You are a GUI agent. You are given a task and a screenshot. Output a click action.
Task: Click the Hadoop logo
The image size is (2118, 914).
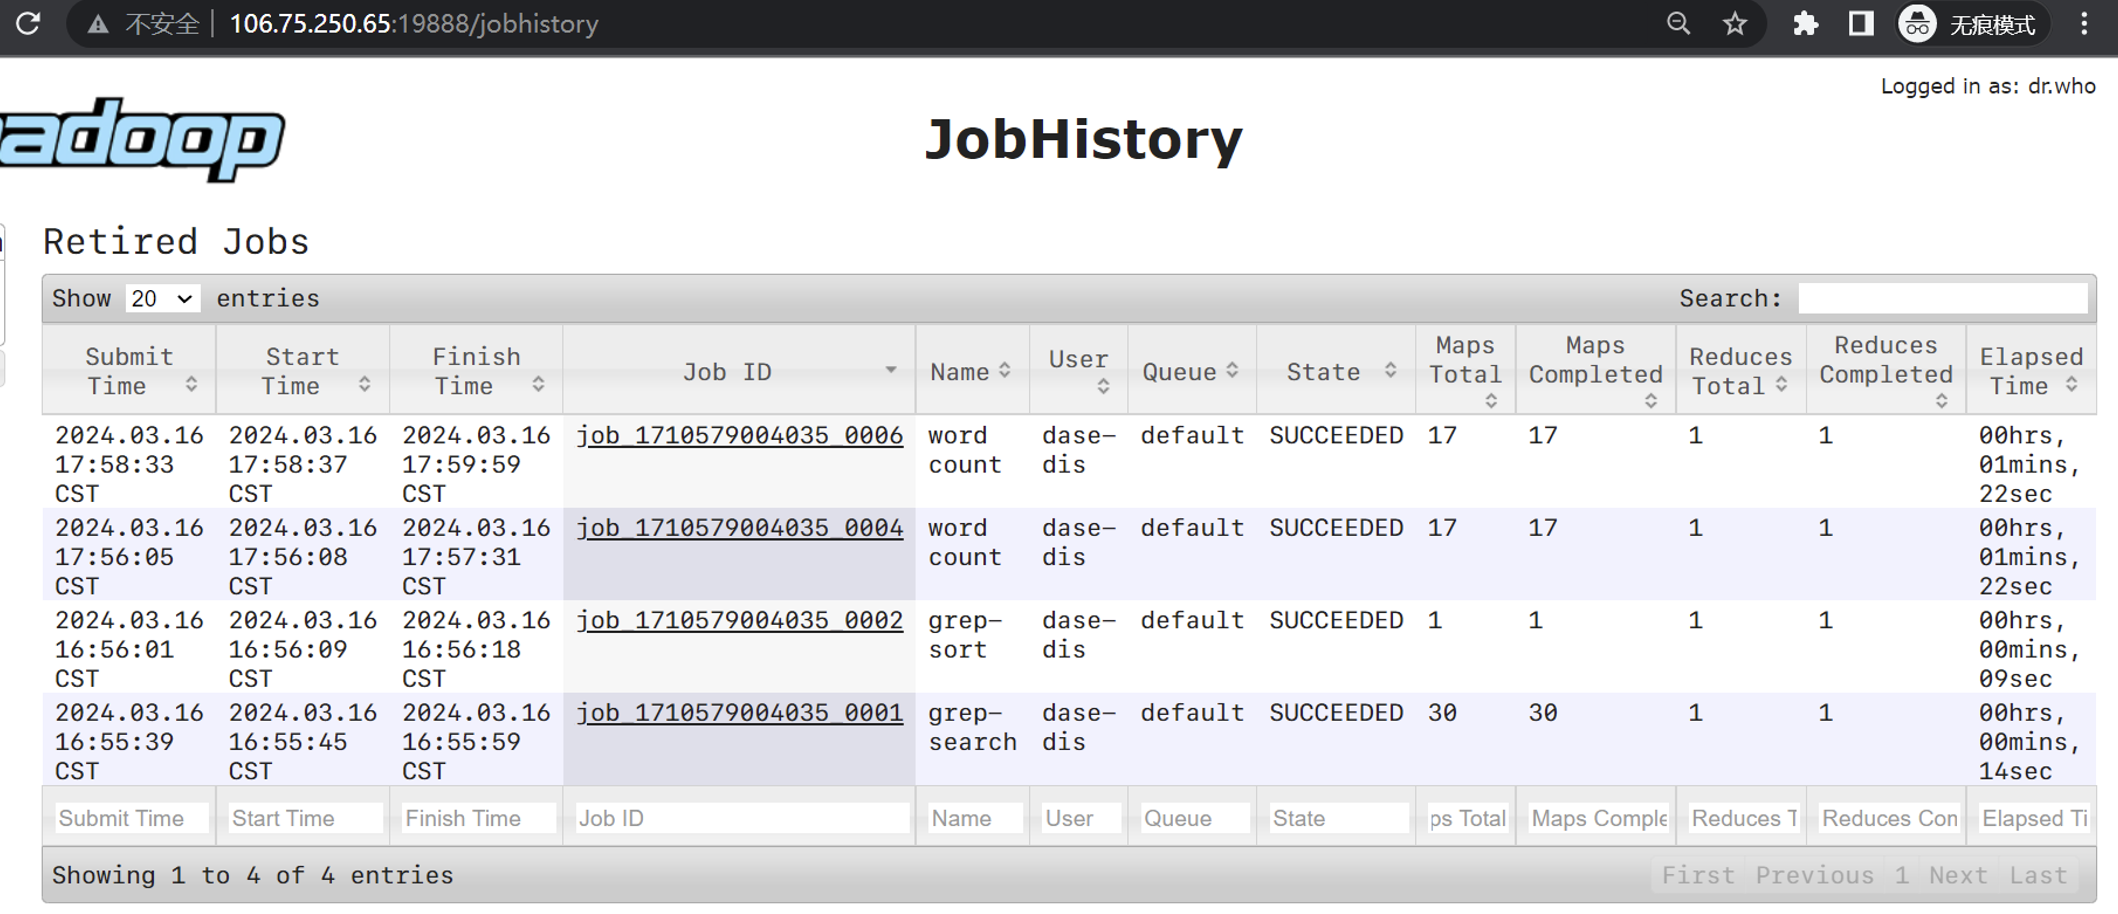[142, 139]
